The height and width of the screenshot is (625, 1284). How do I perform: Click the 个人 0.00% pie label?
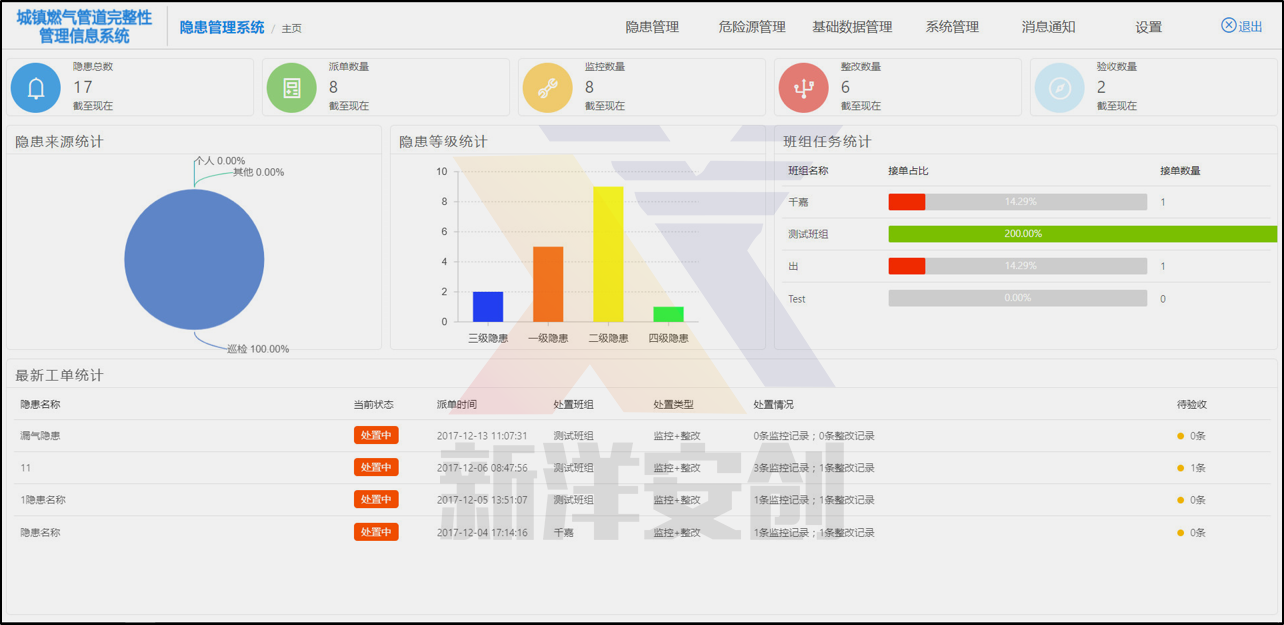point(220,160)
